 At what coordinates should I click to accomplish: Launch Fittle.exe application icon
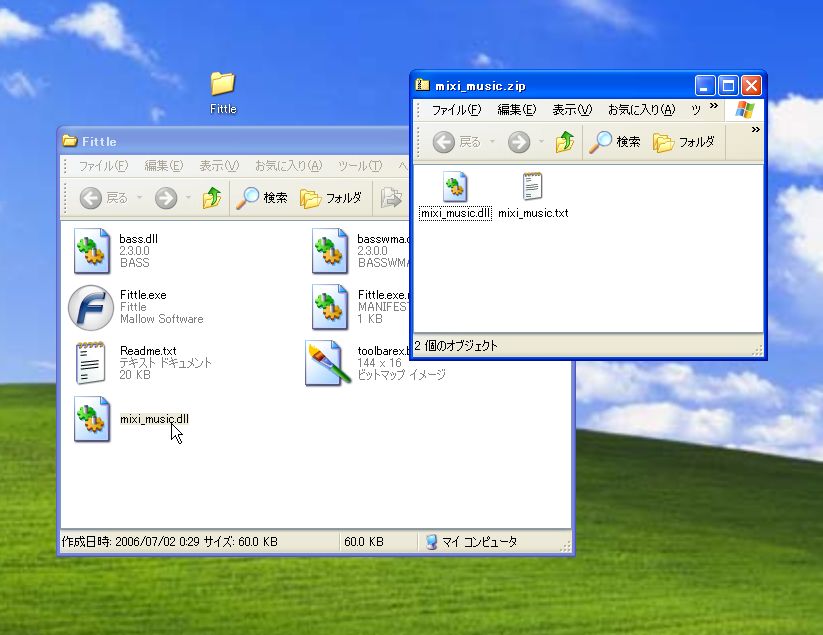(x=91, y=308)
